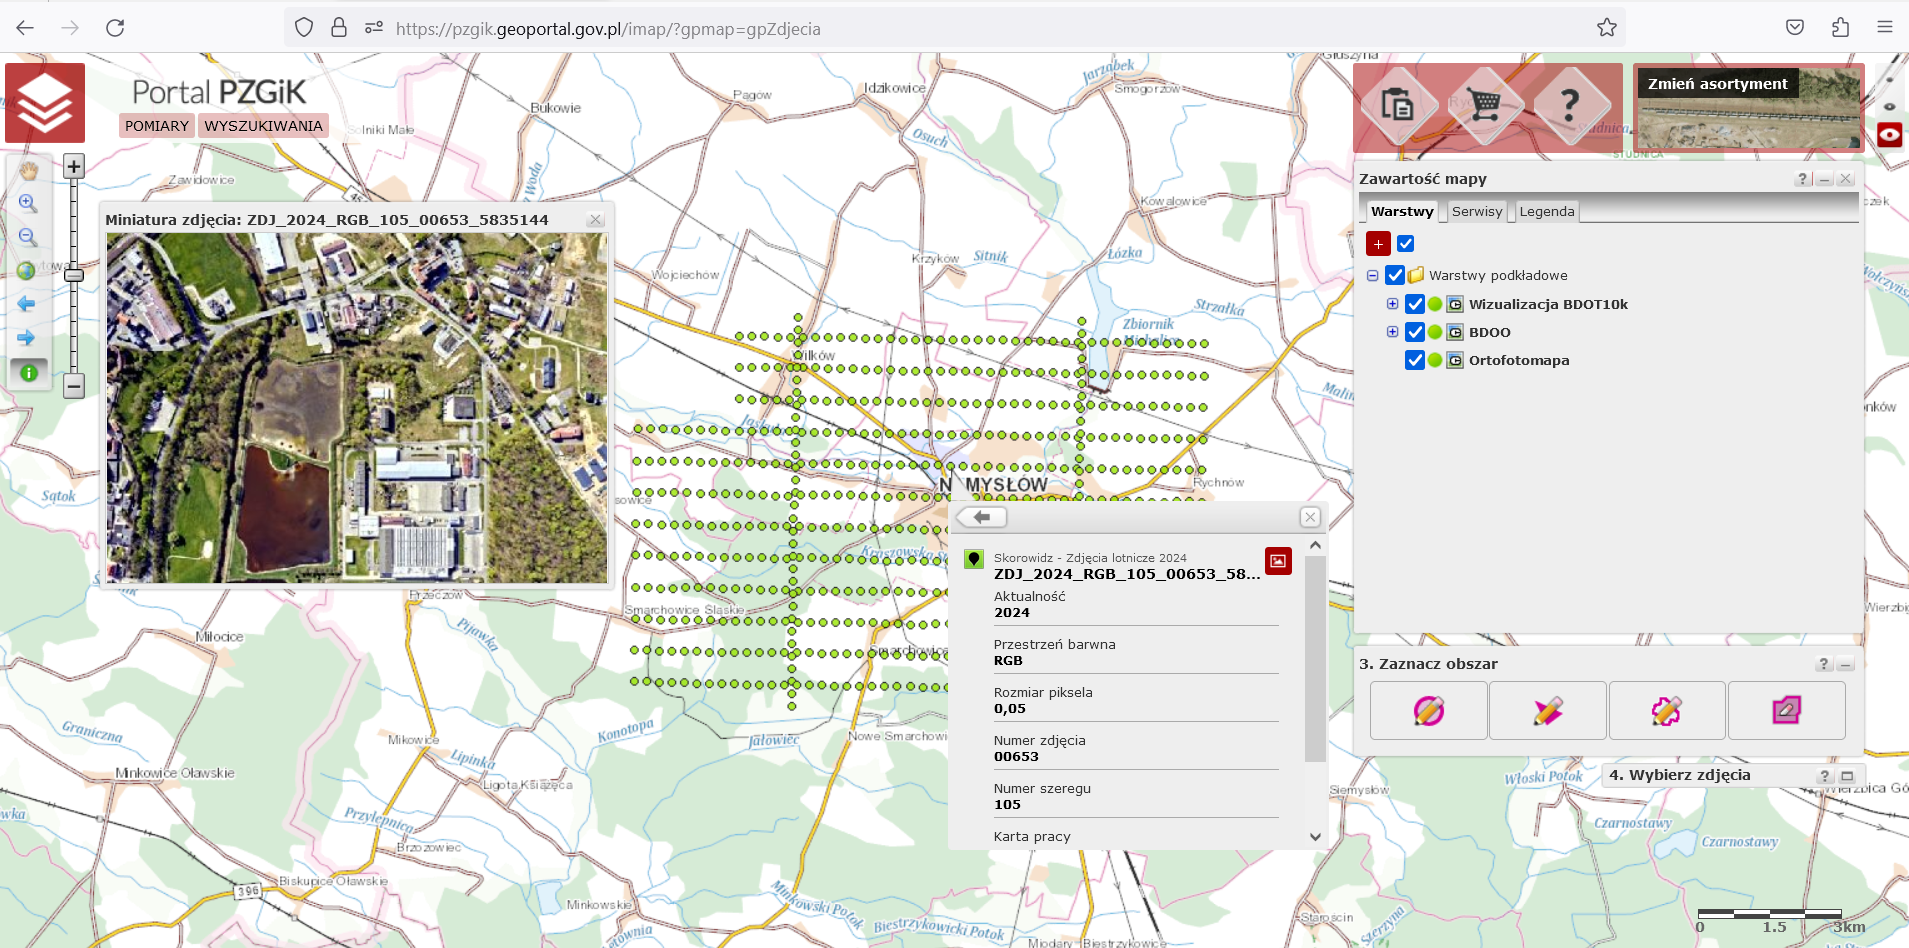Open the POMIARY menu
This screenshot has width=1909, height=948.
point(157,126)
